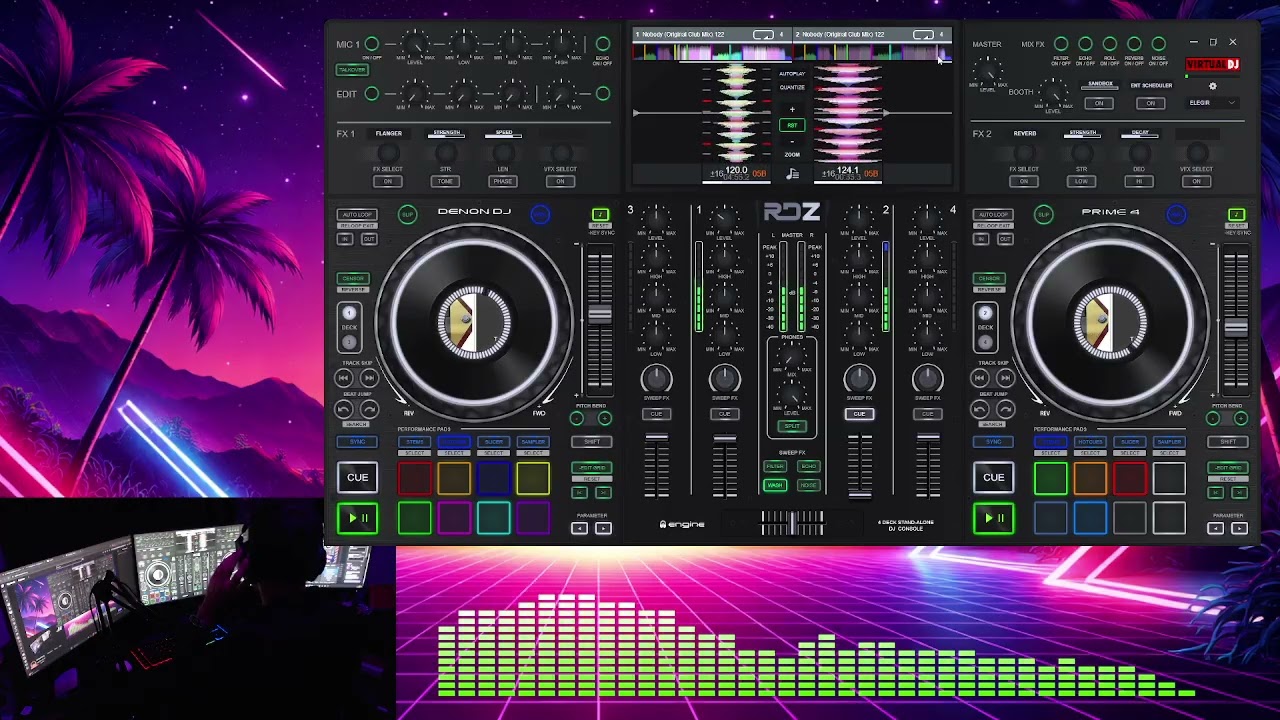Click pitch bend plus on left deck
The image size is (1280, 720).
(x=605, y=418)
